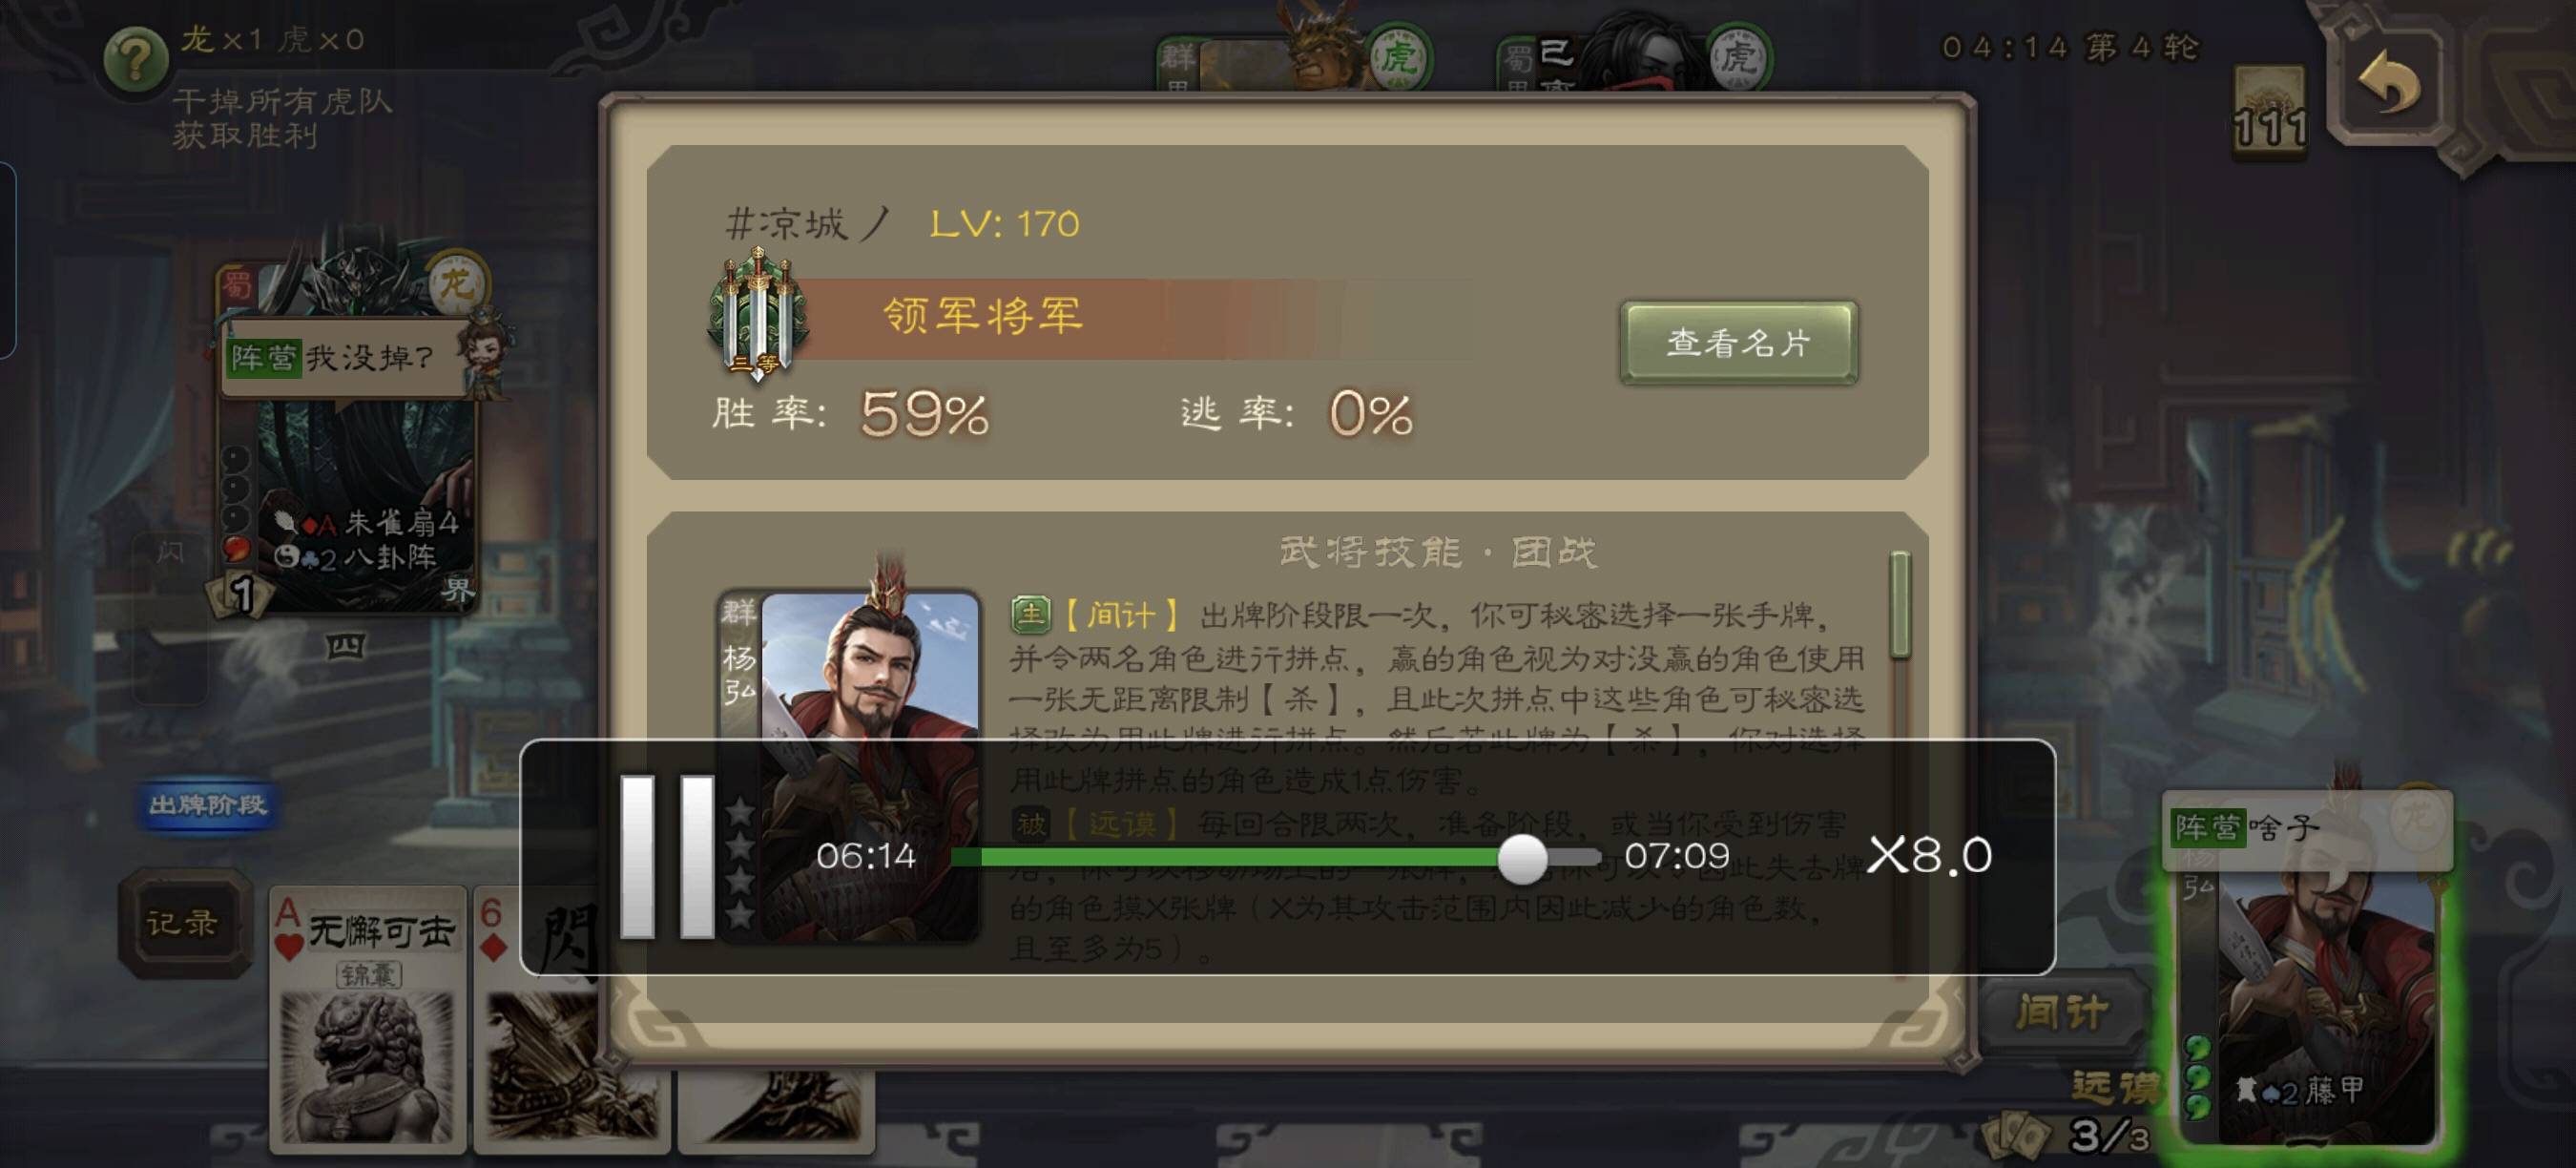The image size is (2576, 1168).
Task: Click the 杨弘 general portrait in skill panel
Action: coord(849,765)
